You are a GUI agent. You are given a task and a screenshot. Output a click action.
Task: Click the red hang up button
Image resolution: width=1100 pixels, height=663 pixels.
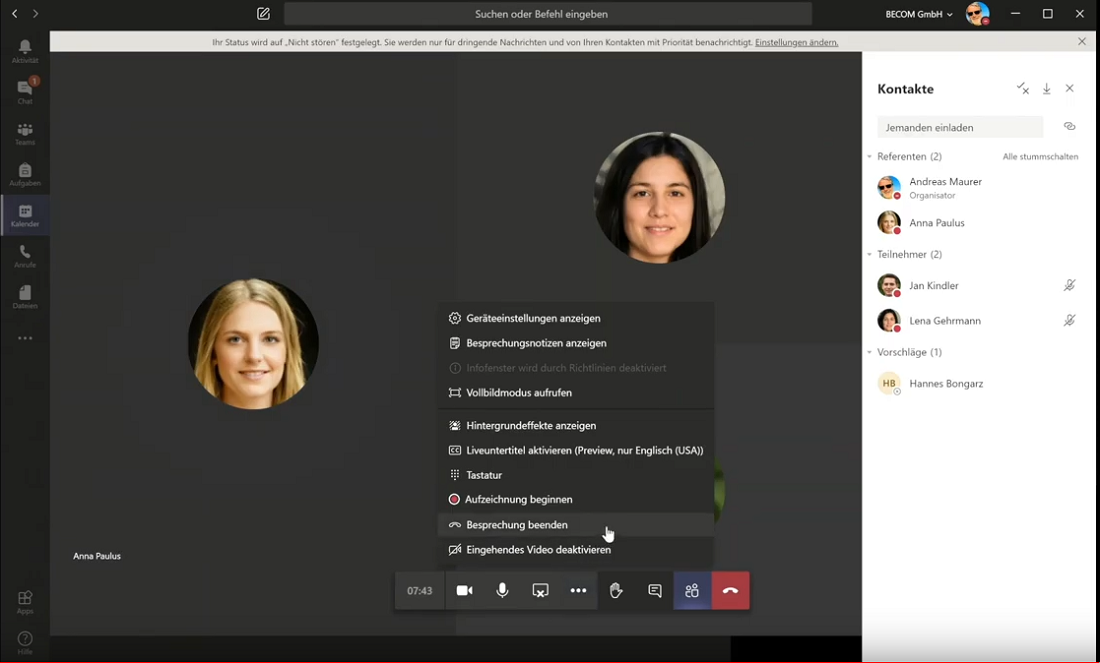click(x=730, y=591)
